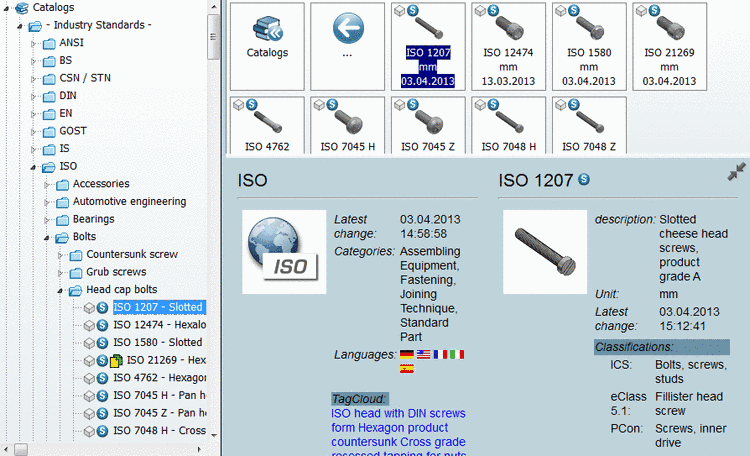
Task: Click the blue S badge beside ISO 1207 heading
Action: pyautogui.click(x=584, y=179)
